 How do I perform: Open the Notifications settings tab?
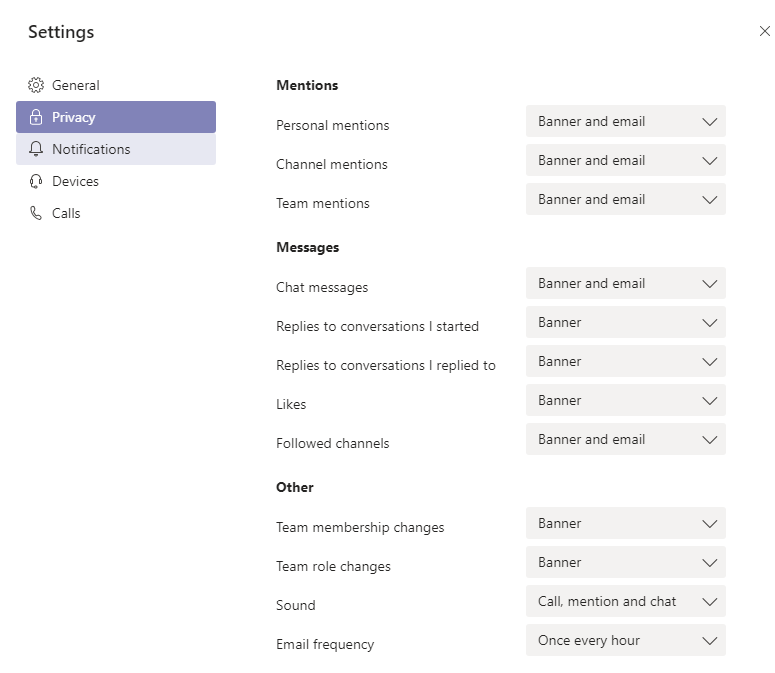click(x=116, y=149)
